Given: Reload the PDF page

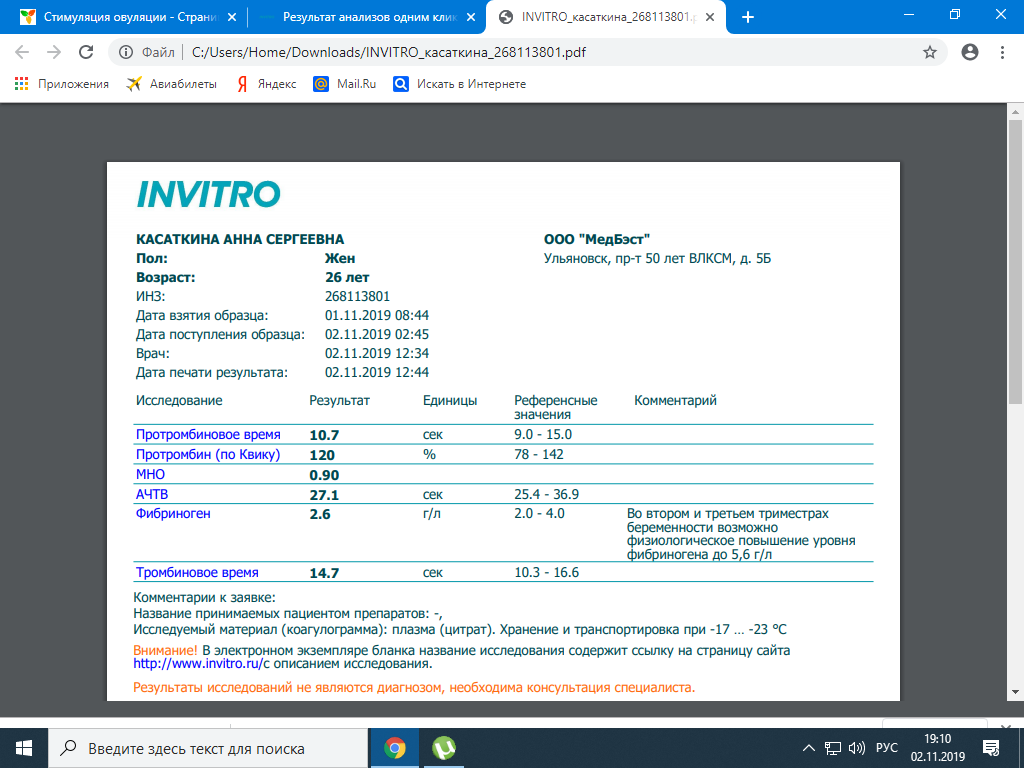Looking at the screenshot, I should (x=86, y=52).
